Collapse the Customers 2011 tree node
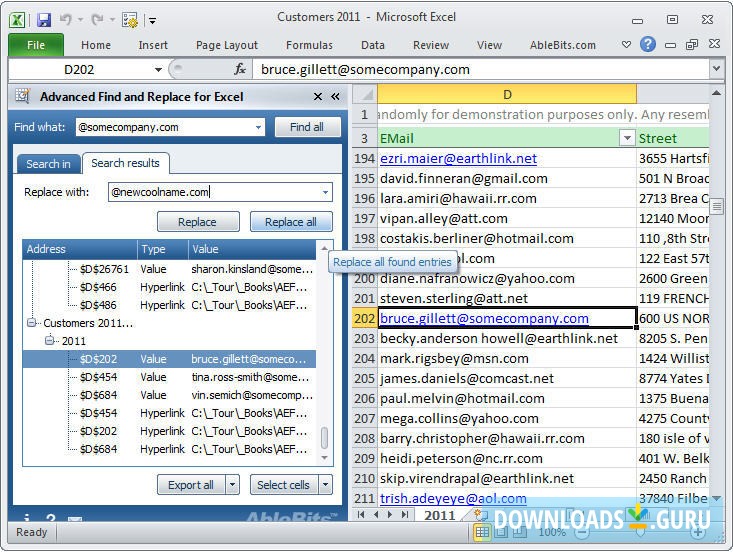The image size is (733, 552). (x=32, y=323)
